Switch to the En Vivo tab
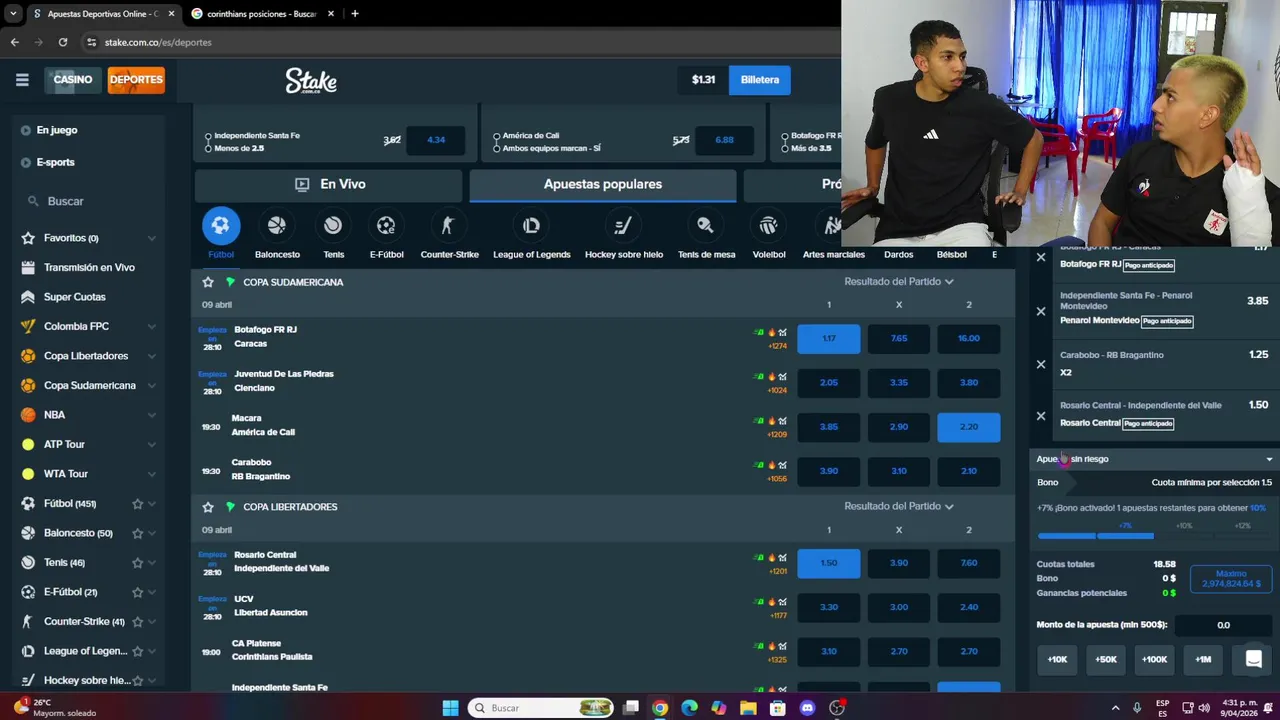The image size is (1280, 720). [329, 184]
